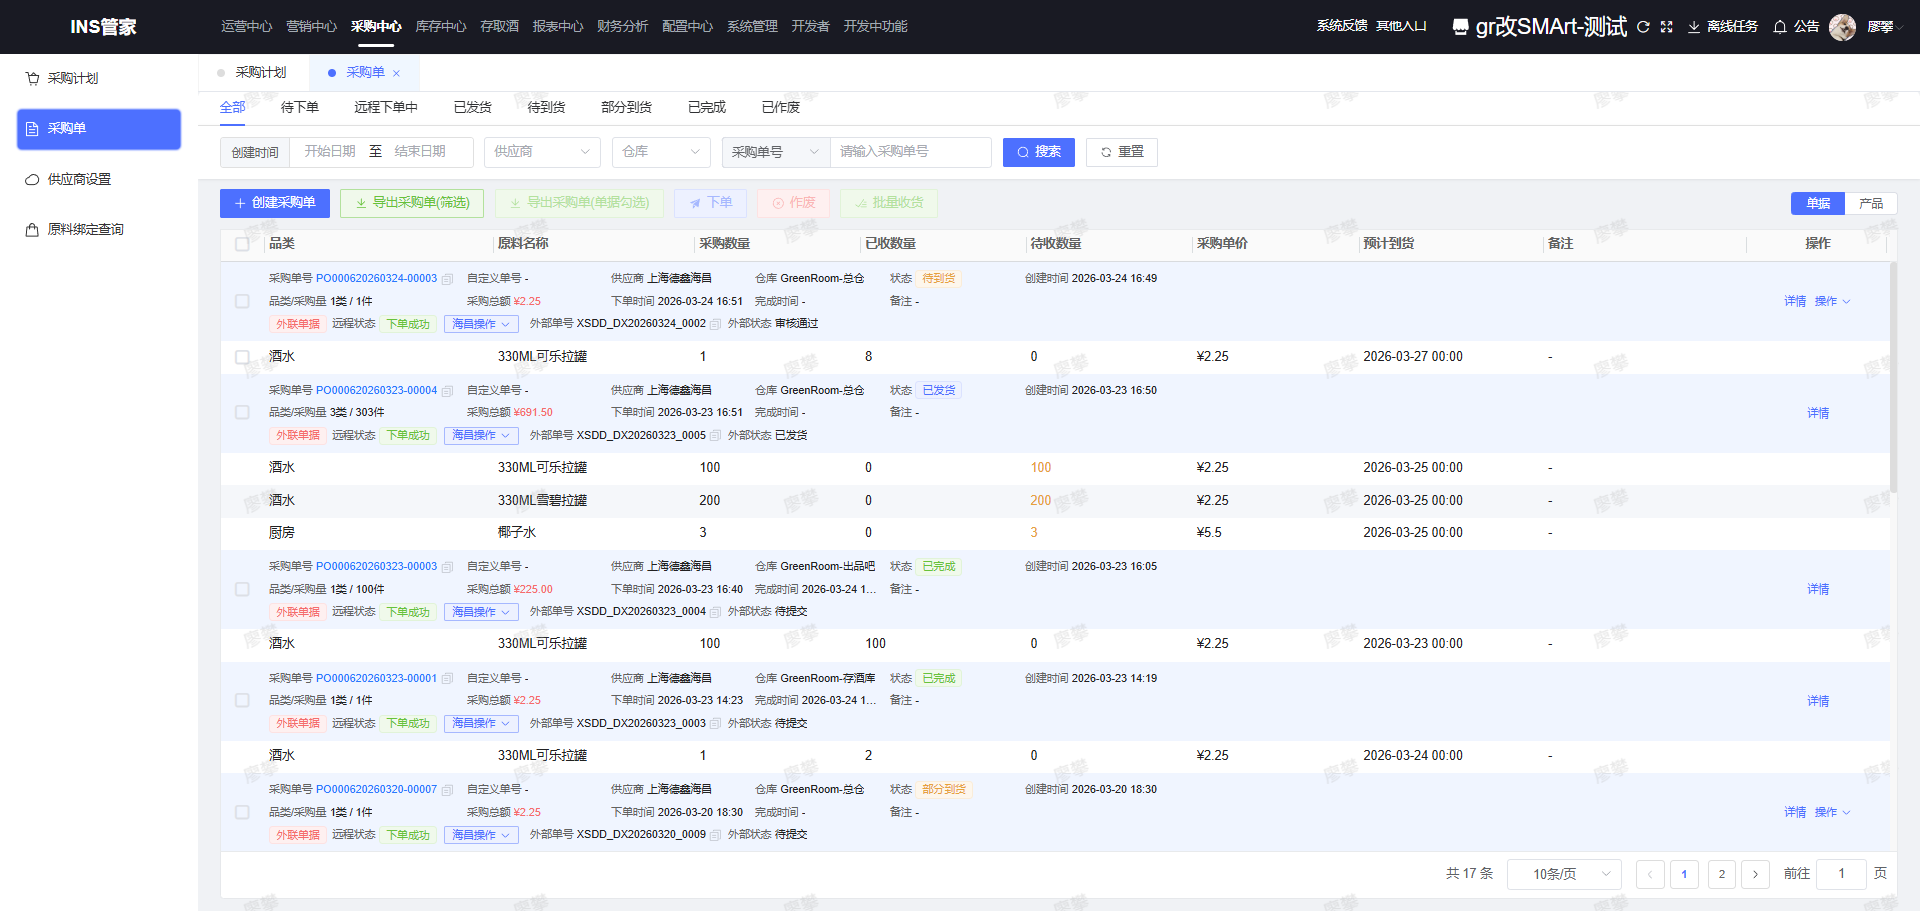Click the user avatar picture

pos(1842,27)
